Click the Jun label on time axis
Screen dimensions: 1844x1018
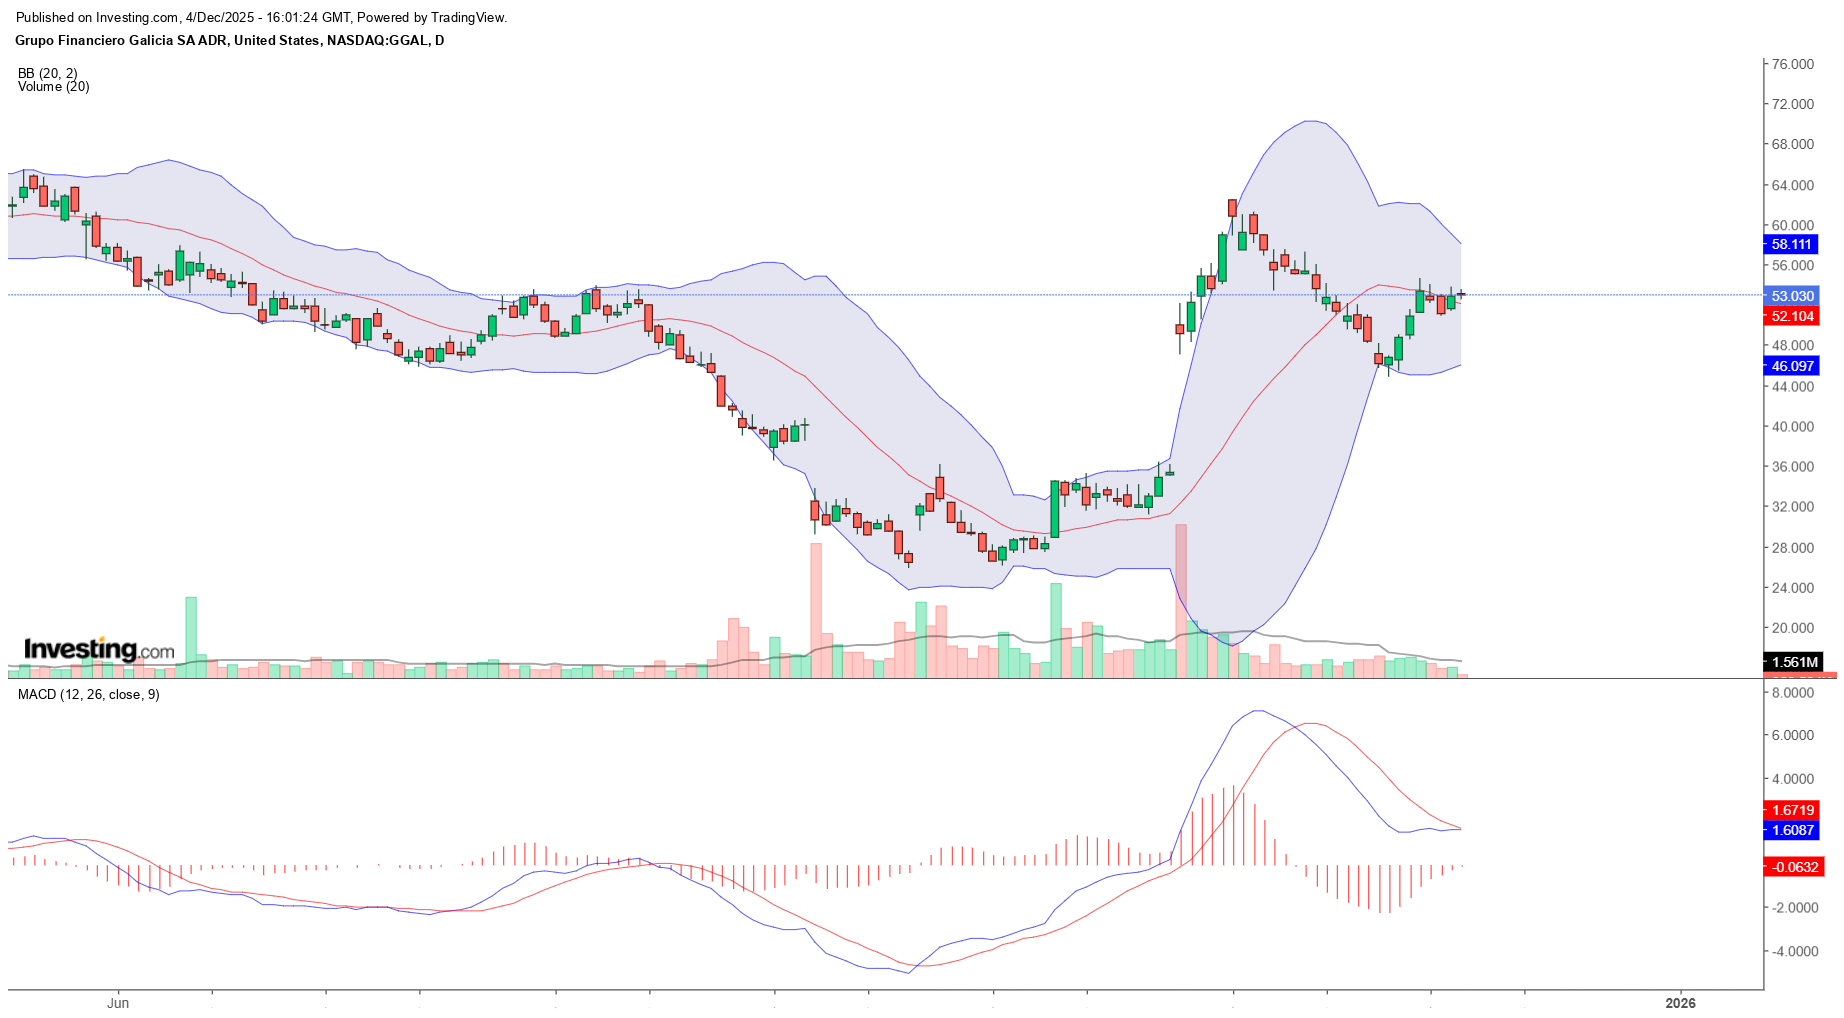(x=118, y=1003)
